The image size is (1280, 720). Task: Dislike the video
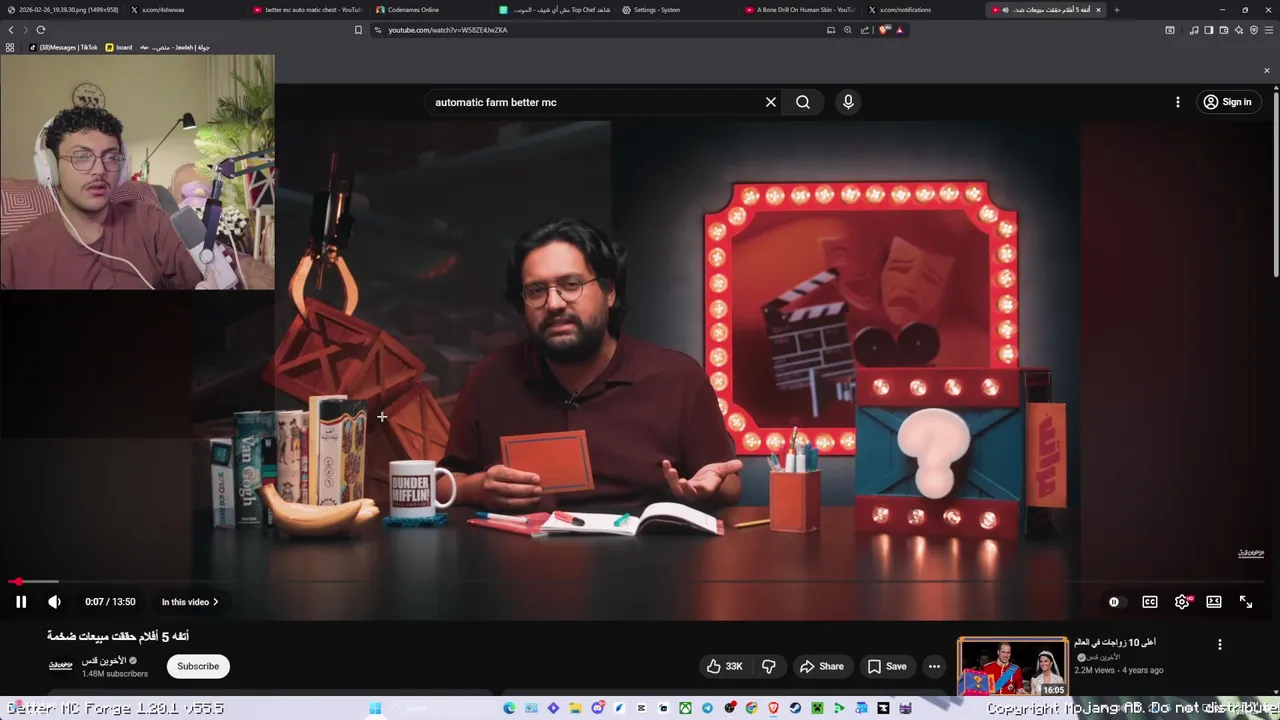(769, 666)
